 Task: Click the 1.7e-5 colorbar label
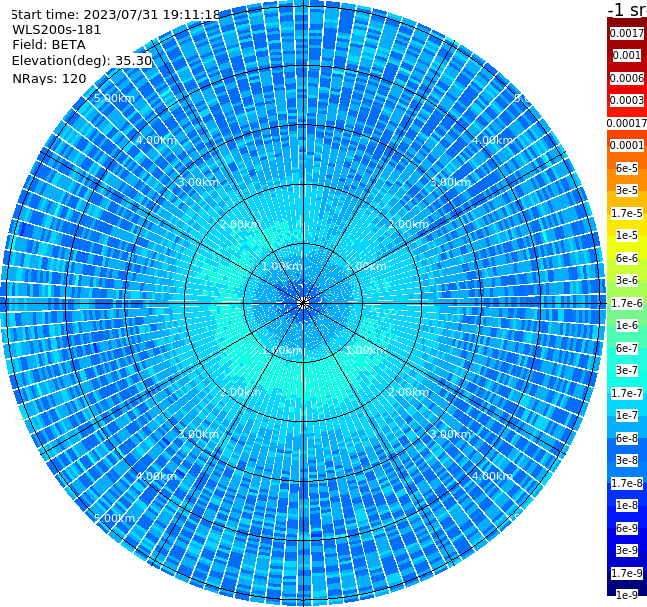point(627,213)
